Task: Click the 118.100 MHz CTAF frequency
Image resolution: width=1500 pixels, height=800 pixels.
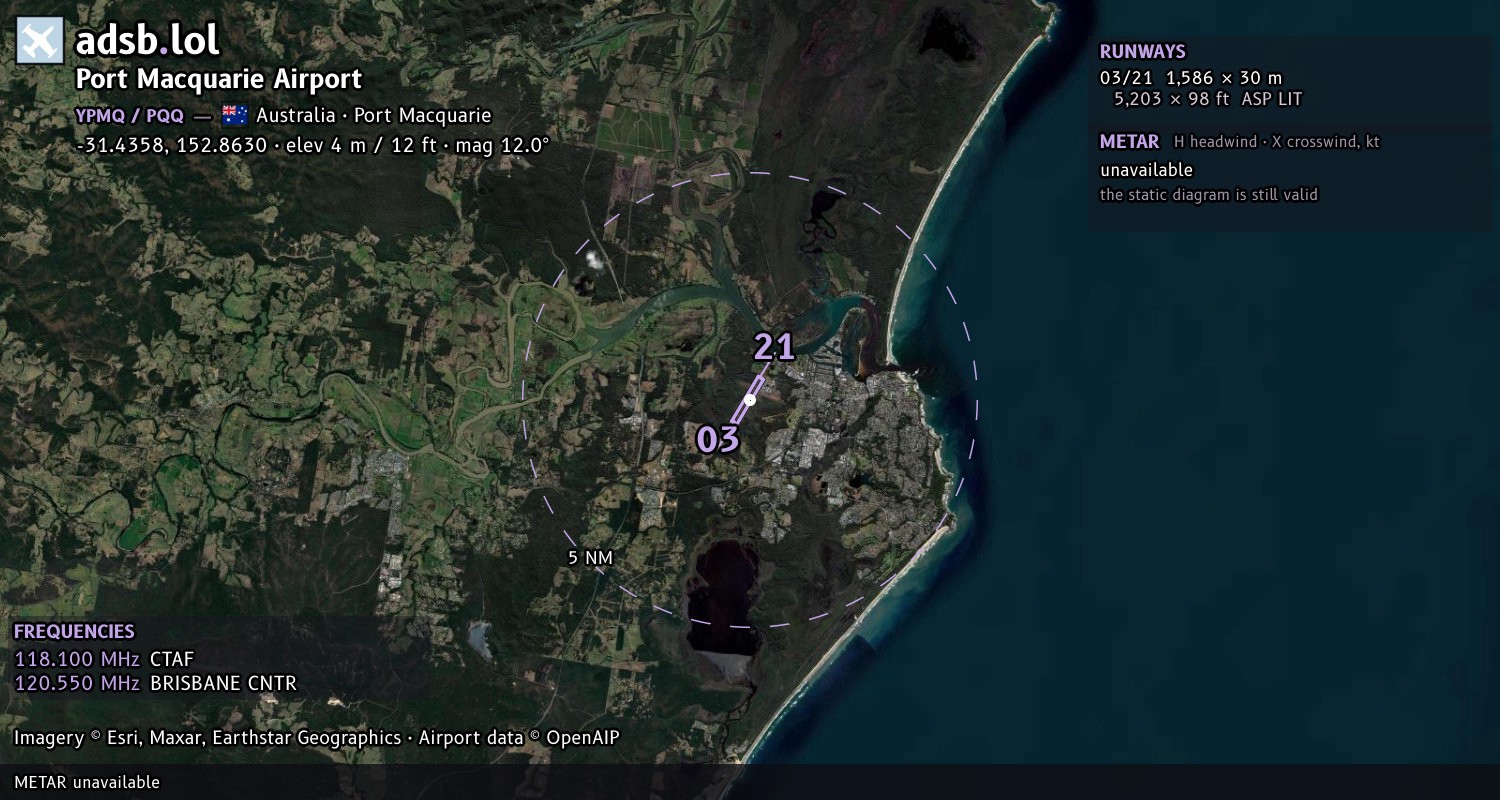Action: 104,659
